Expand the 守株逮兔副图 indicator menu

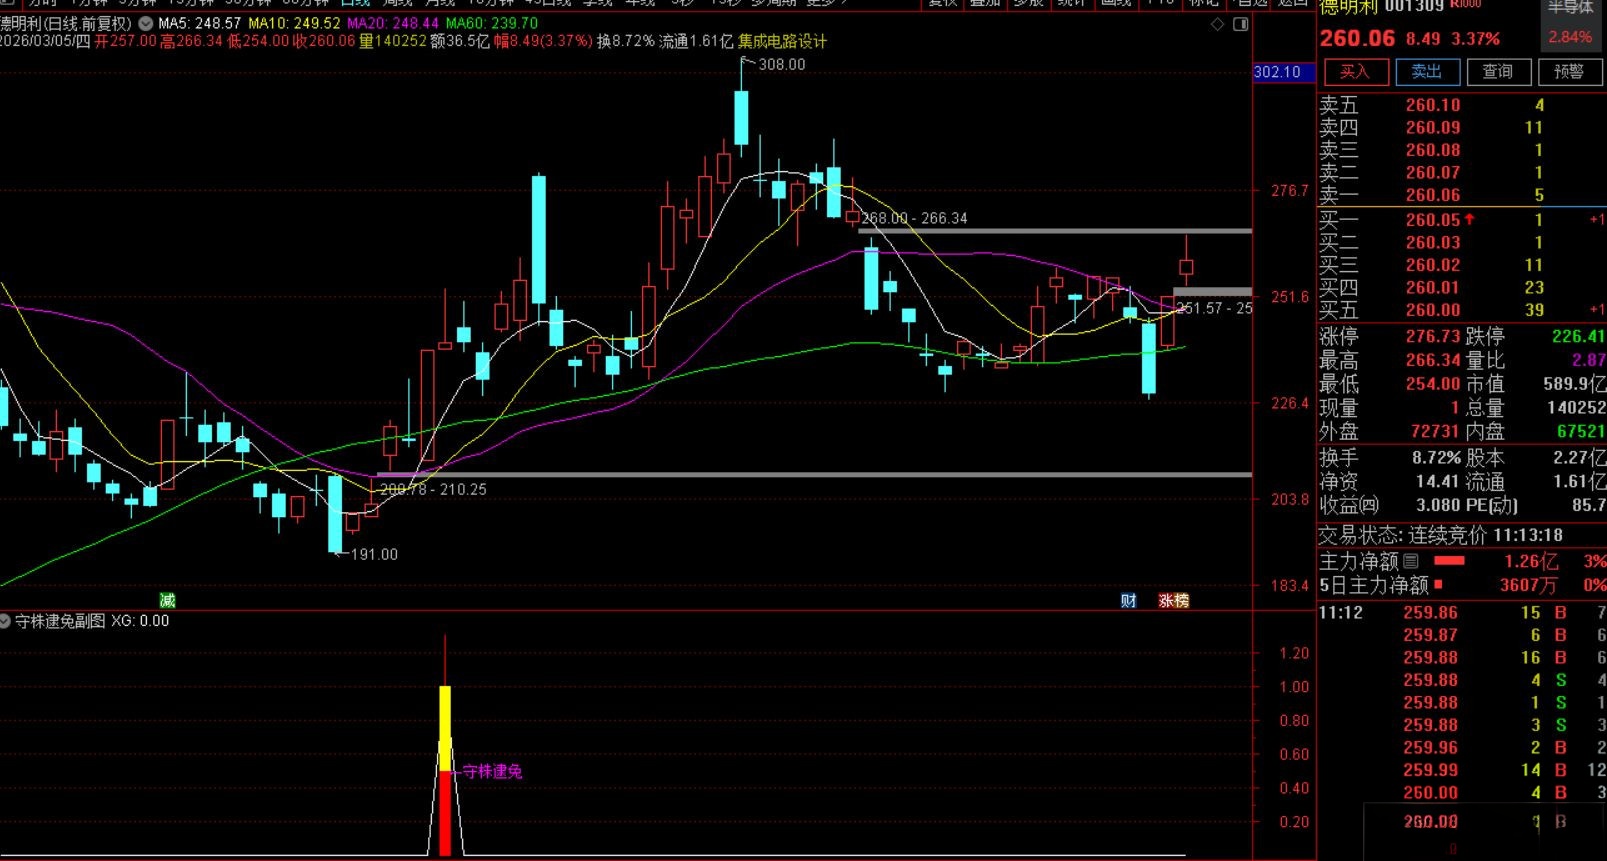tap(6, 621)
